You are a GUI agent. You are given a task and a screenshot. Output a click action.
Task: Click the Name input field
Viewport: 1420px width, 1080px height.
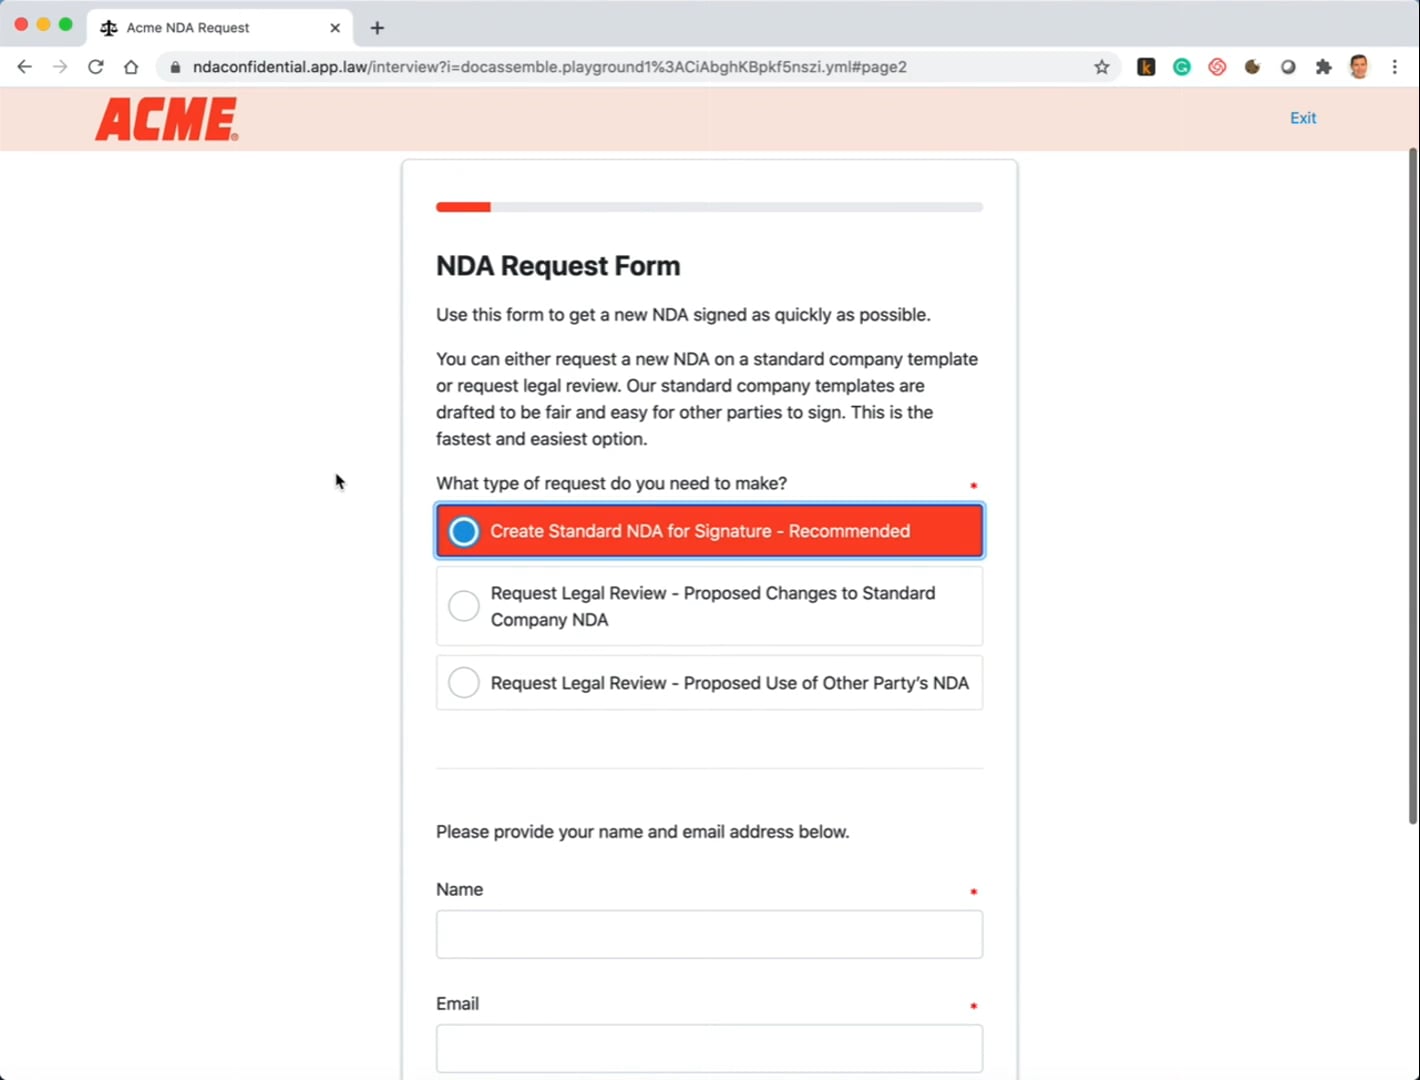click(710, 934)
